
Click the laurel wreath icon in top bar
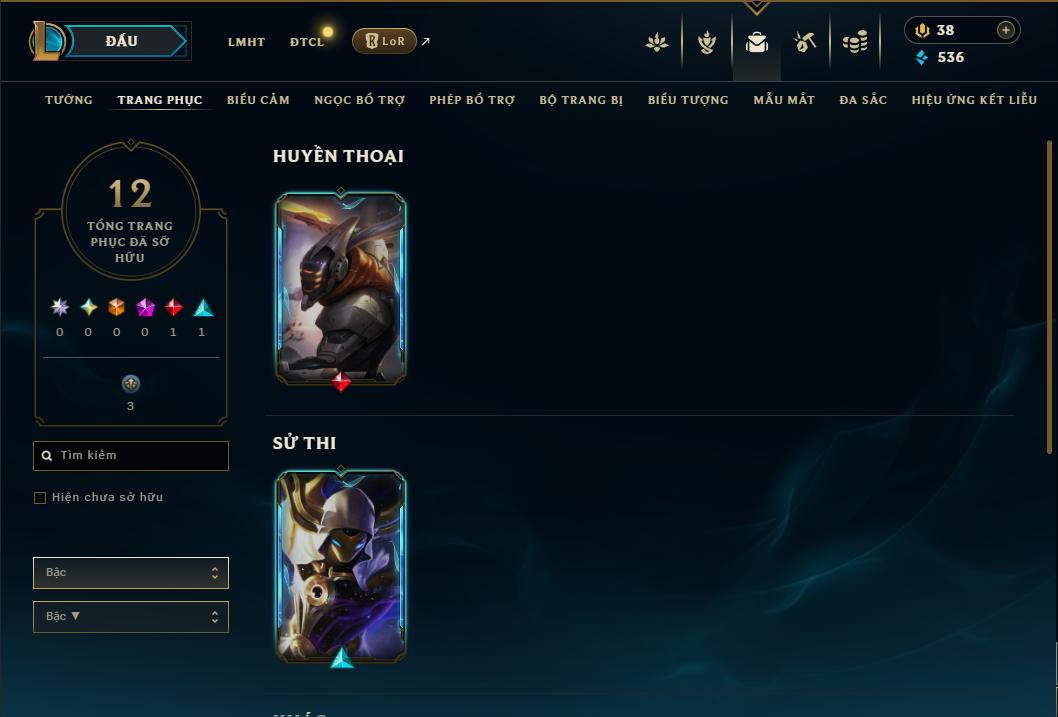(x=706, y=42)
